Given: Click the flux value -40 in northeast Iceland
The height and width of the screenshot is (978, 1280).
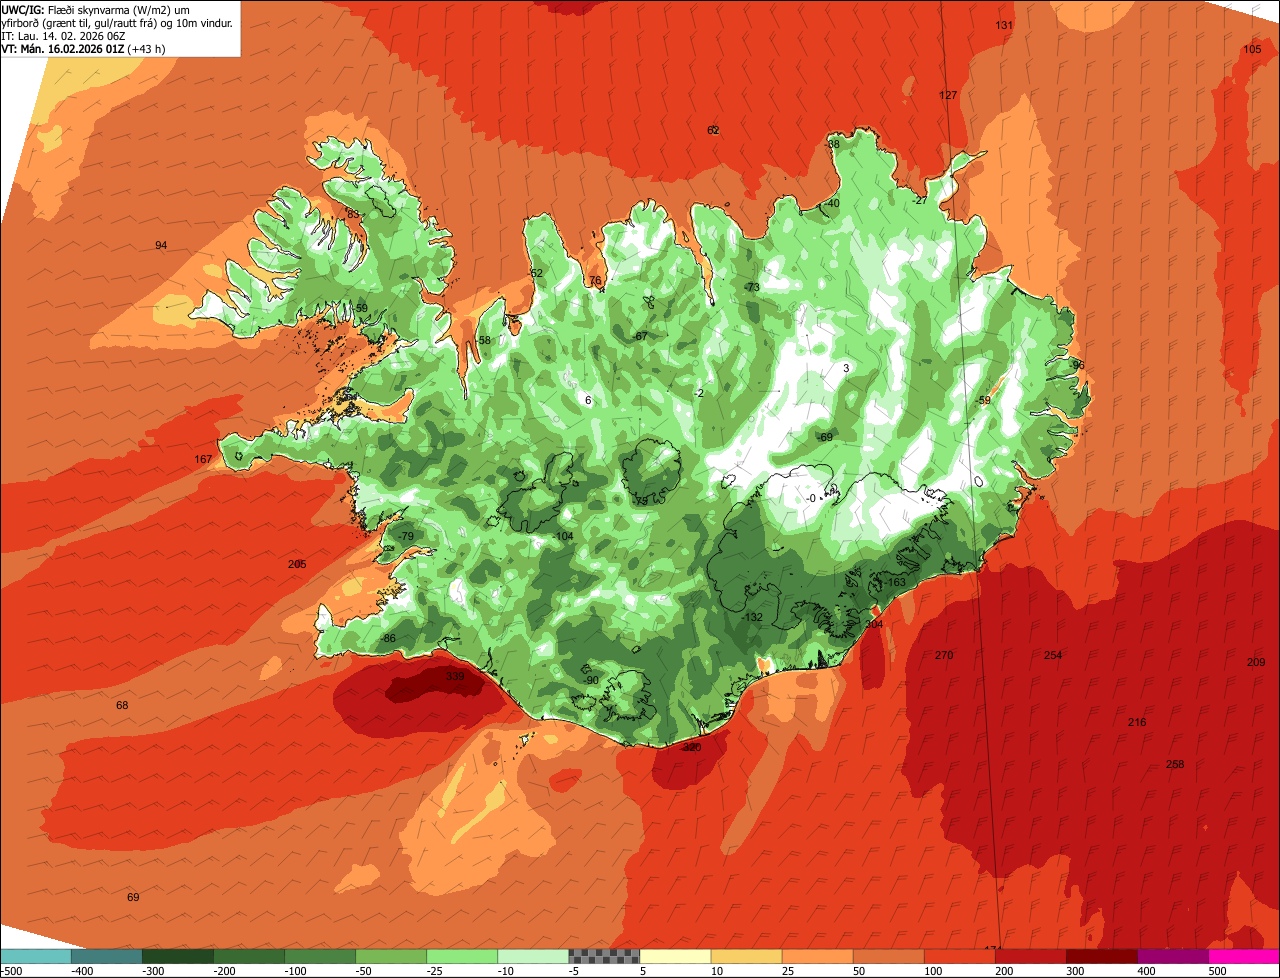Looking at the screenshot, I should pos(832,204).
